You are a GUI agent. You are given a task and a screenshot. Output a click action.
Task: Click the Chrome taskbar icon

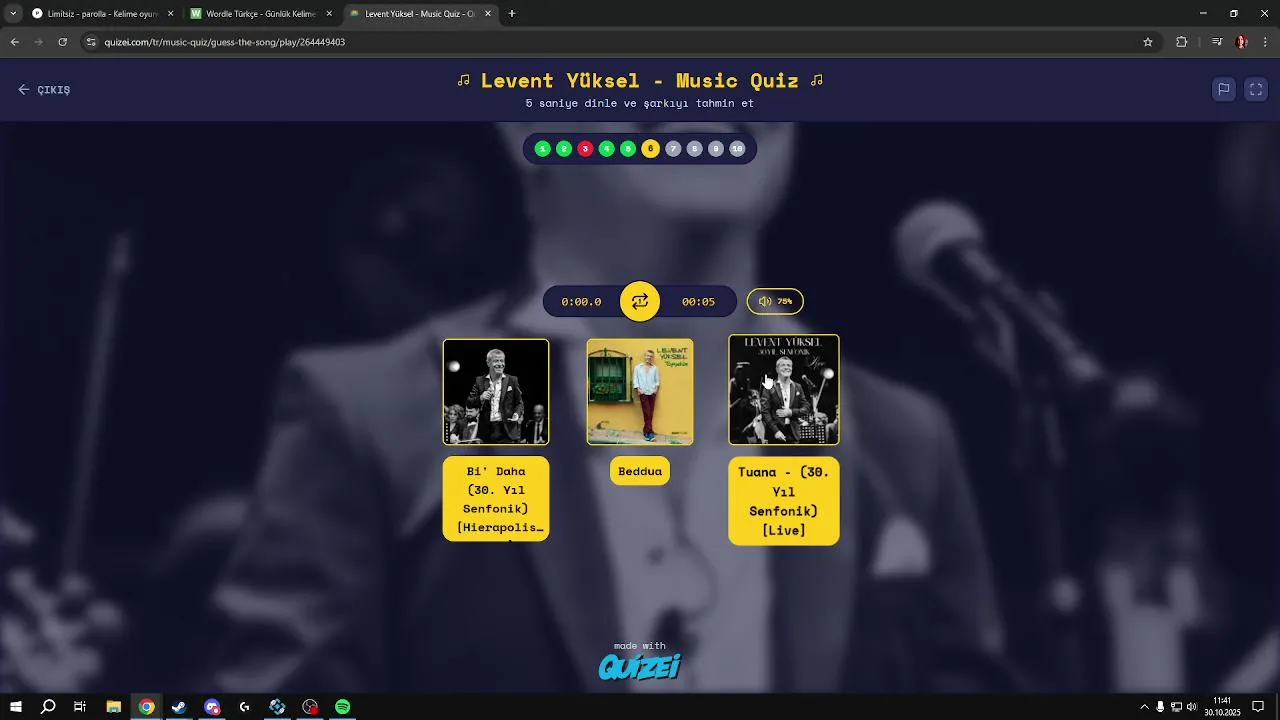point(147,707)
